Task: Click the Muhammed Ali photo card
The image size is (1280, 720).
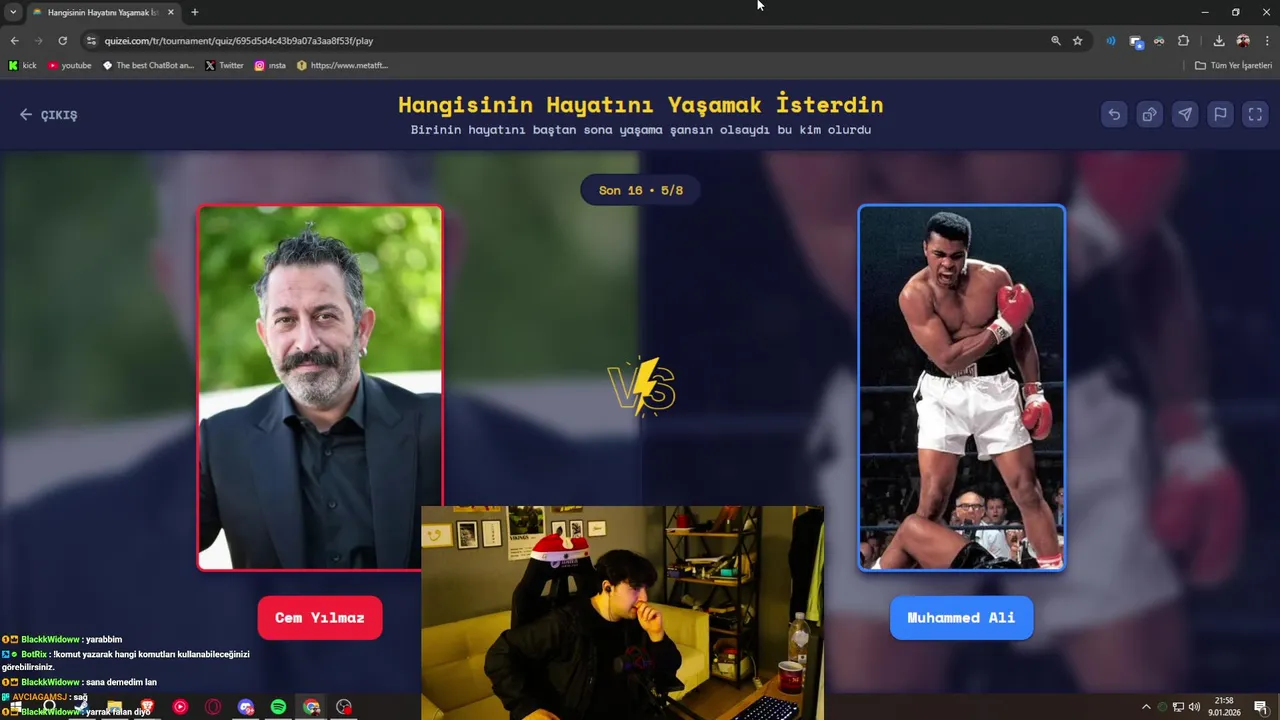Action: click(x=961, y=388)
